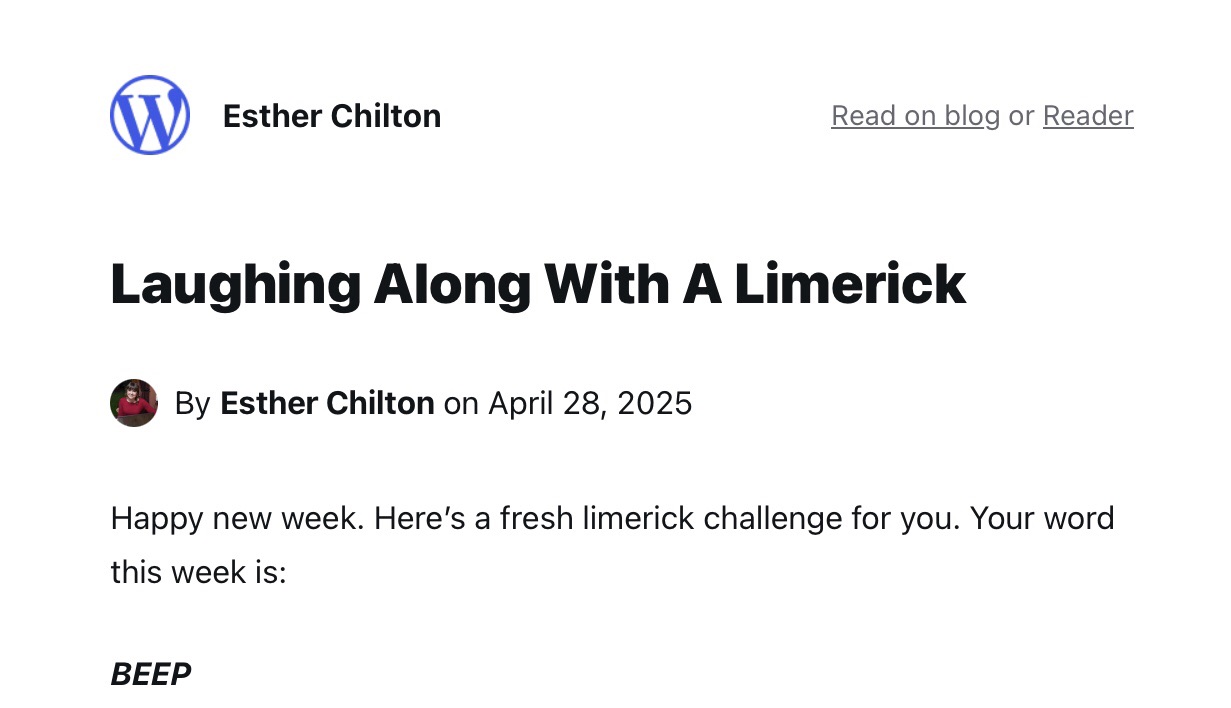Click the "Laughing Along With A Limerick" headline
This screenshot has width=1231, height=708.
(538, 285)
